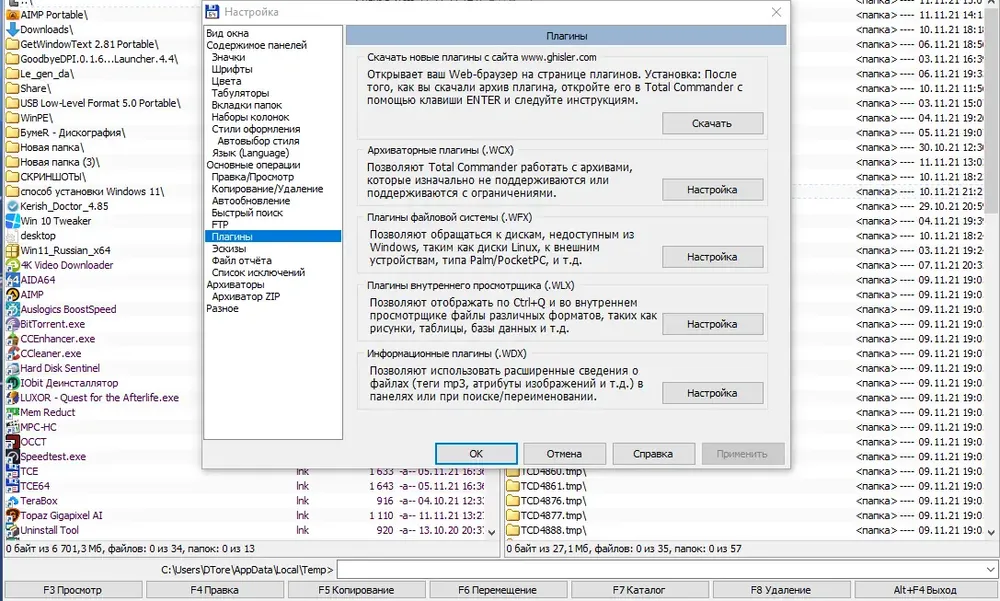
Task: Open the 'Разное' settings category
Action: point(223,309)
